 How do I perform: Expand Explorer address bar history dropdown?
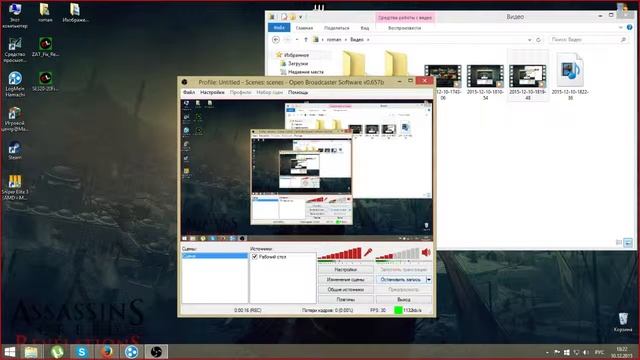pos(529,40)
